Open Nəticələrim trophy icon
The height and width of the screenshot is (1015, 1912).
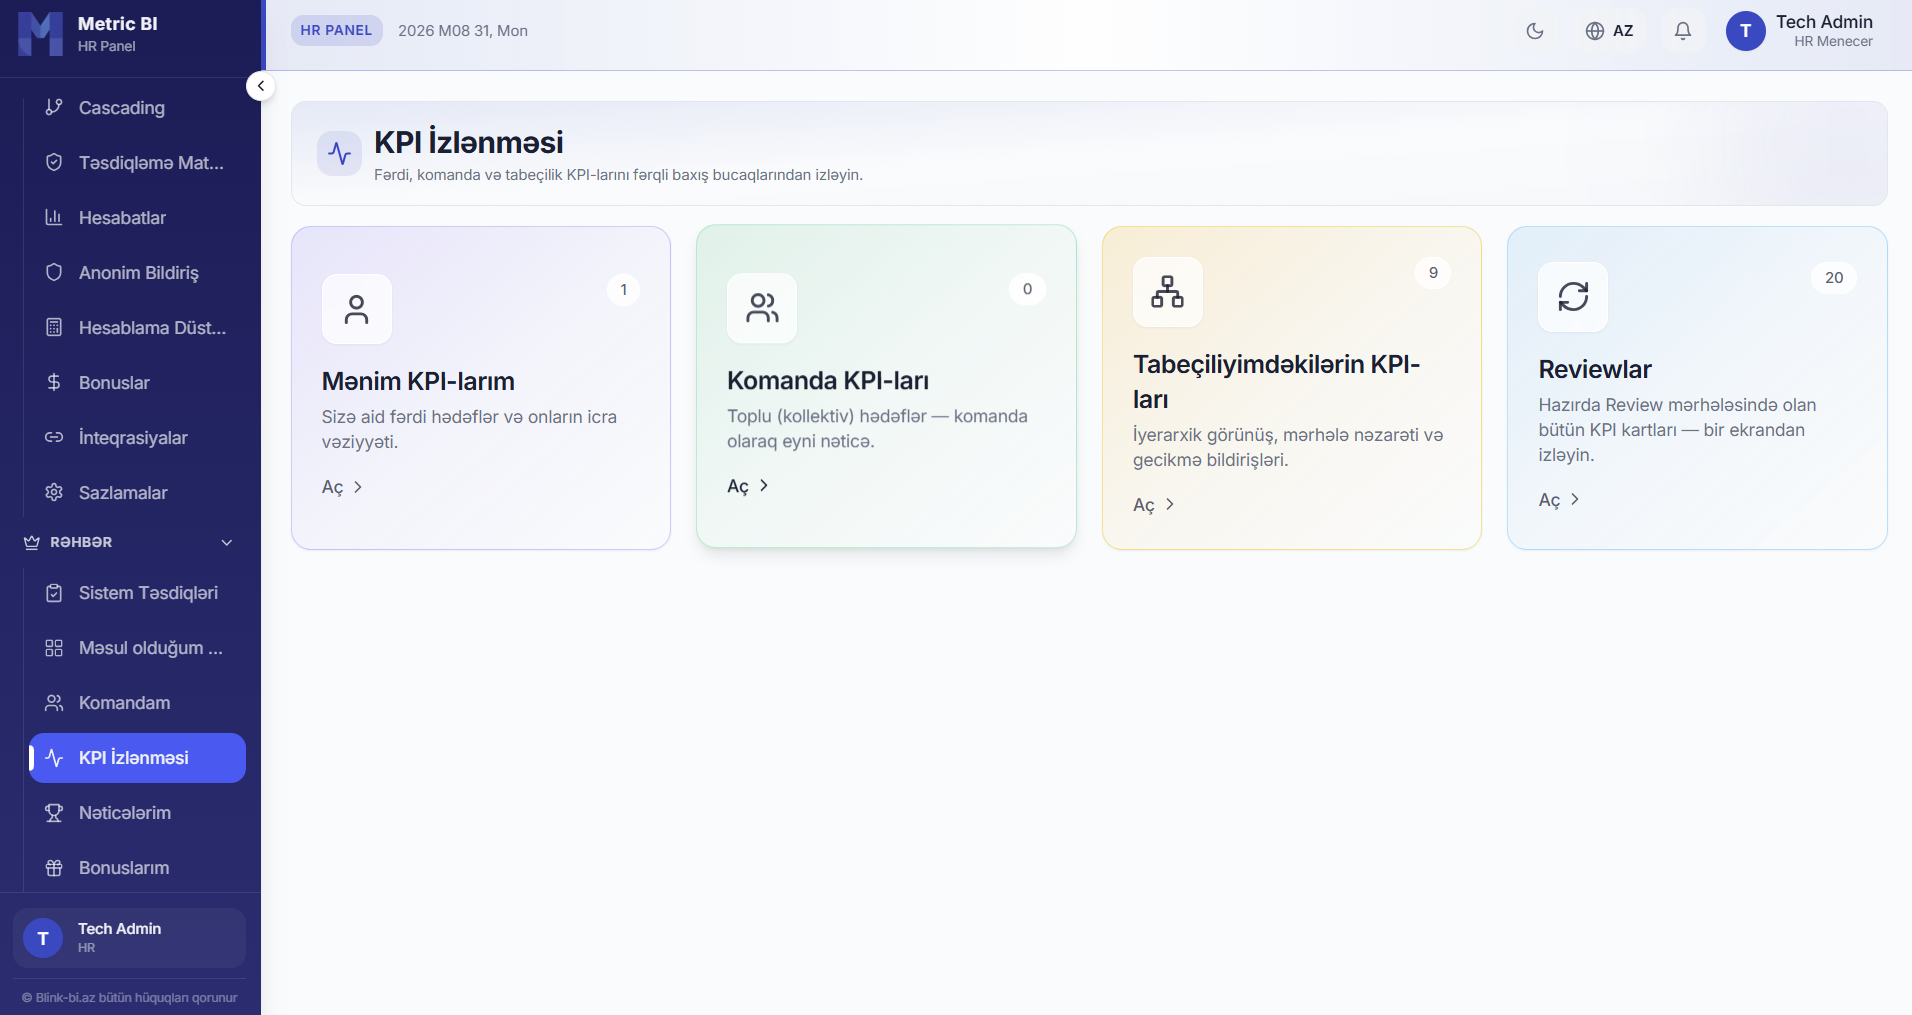point(54,813)
